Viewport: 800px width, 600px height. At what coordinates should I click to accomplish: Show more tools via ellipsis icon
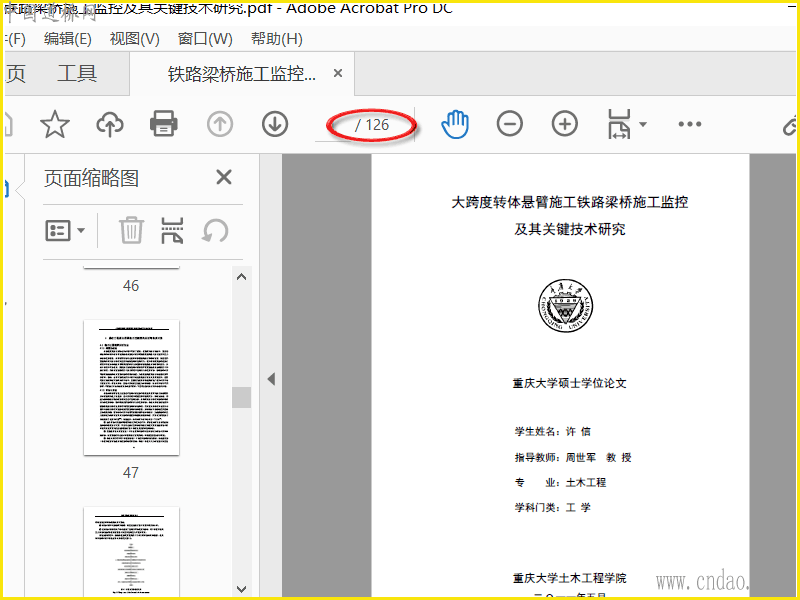(x=690, y=124)
